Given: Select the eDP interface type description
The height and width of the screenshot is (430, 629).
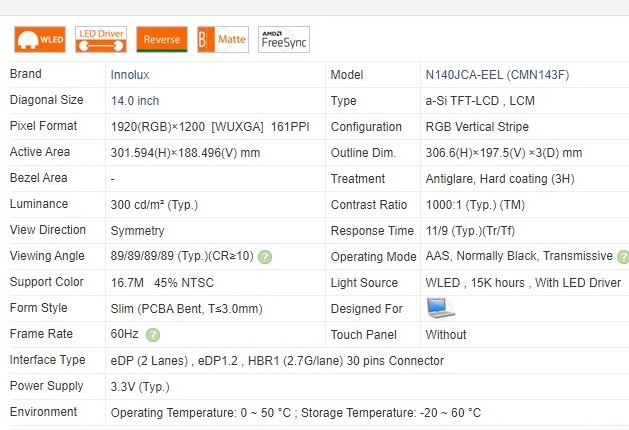Looking at the screenshot, I should [277, 361].
